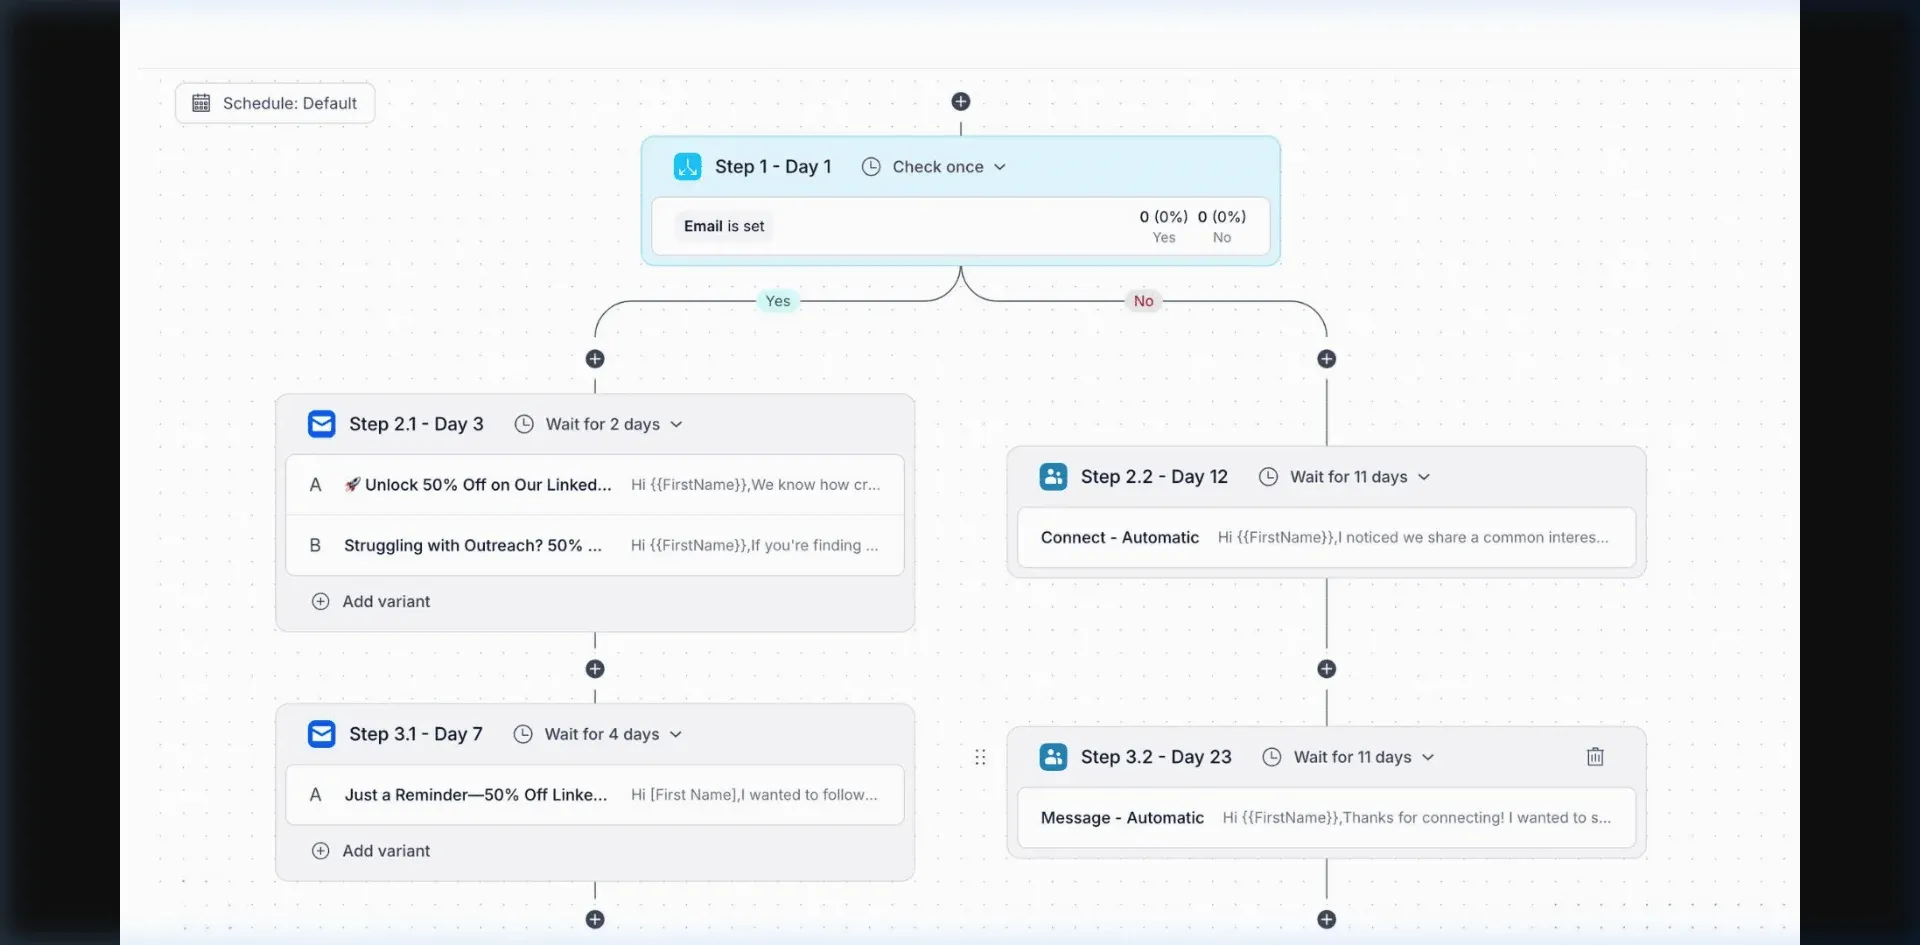Click the plus node on the No branch
The image size is (1920, 945).
coord(1327,359)
